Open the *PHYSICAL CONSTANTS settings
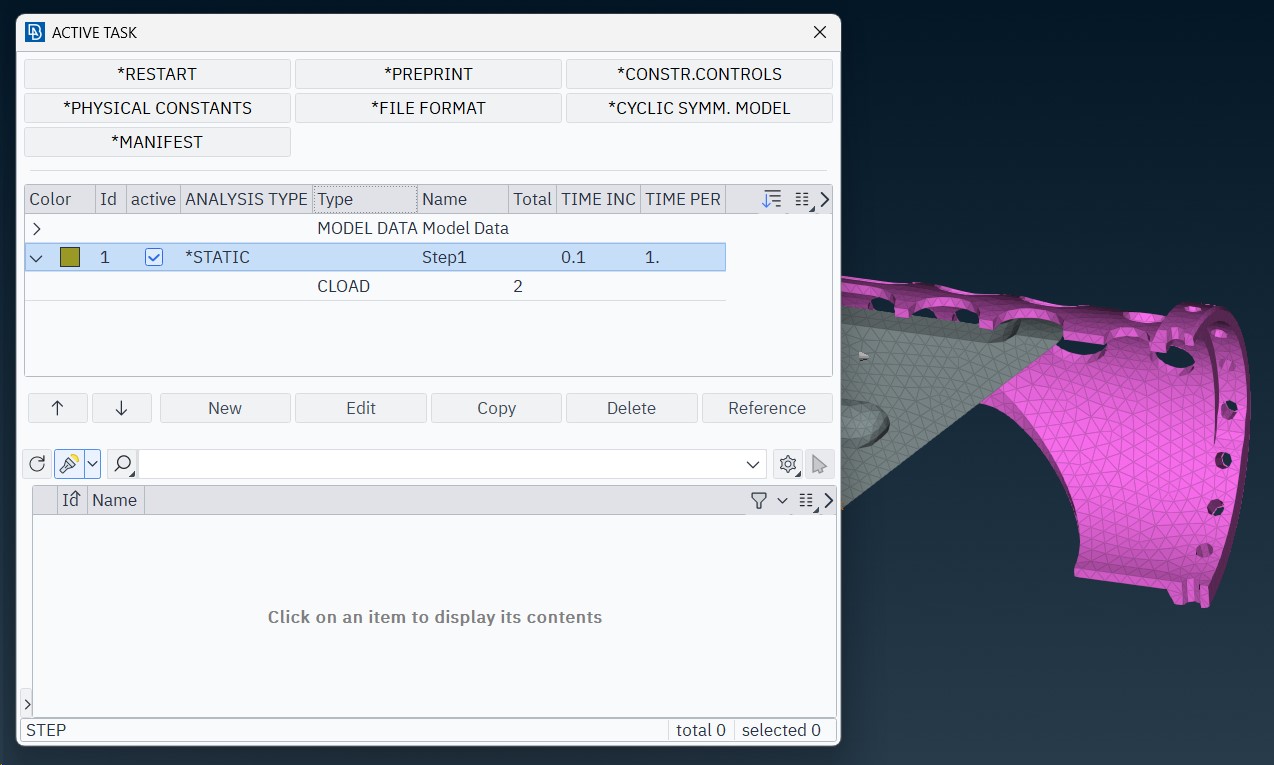The height and width of the screenshot is (765, 1274). point(157,108)
